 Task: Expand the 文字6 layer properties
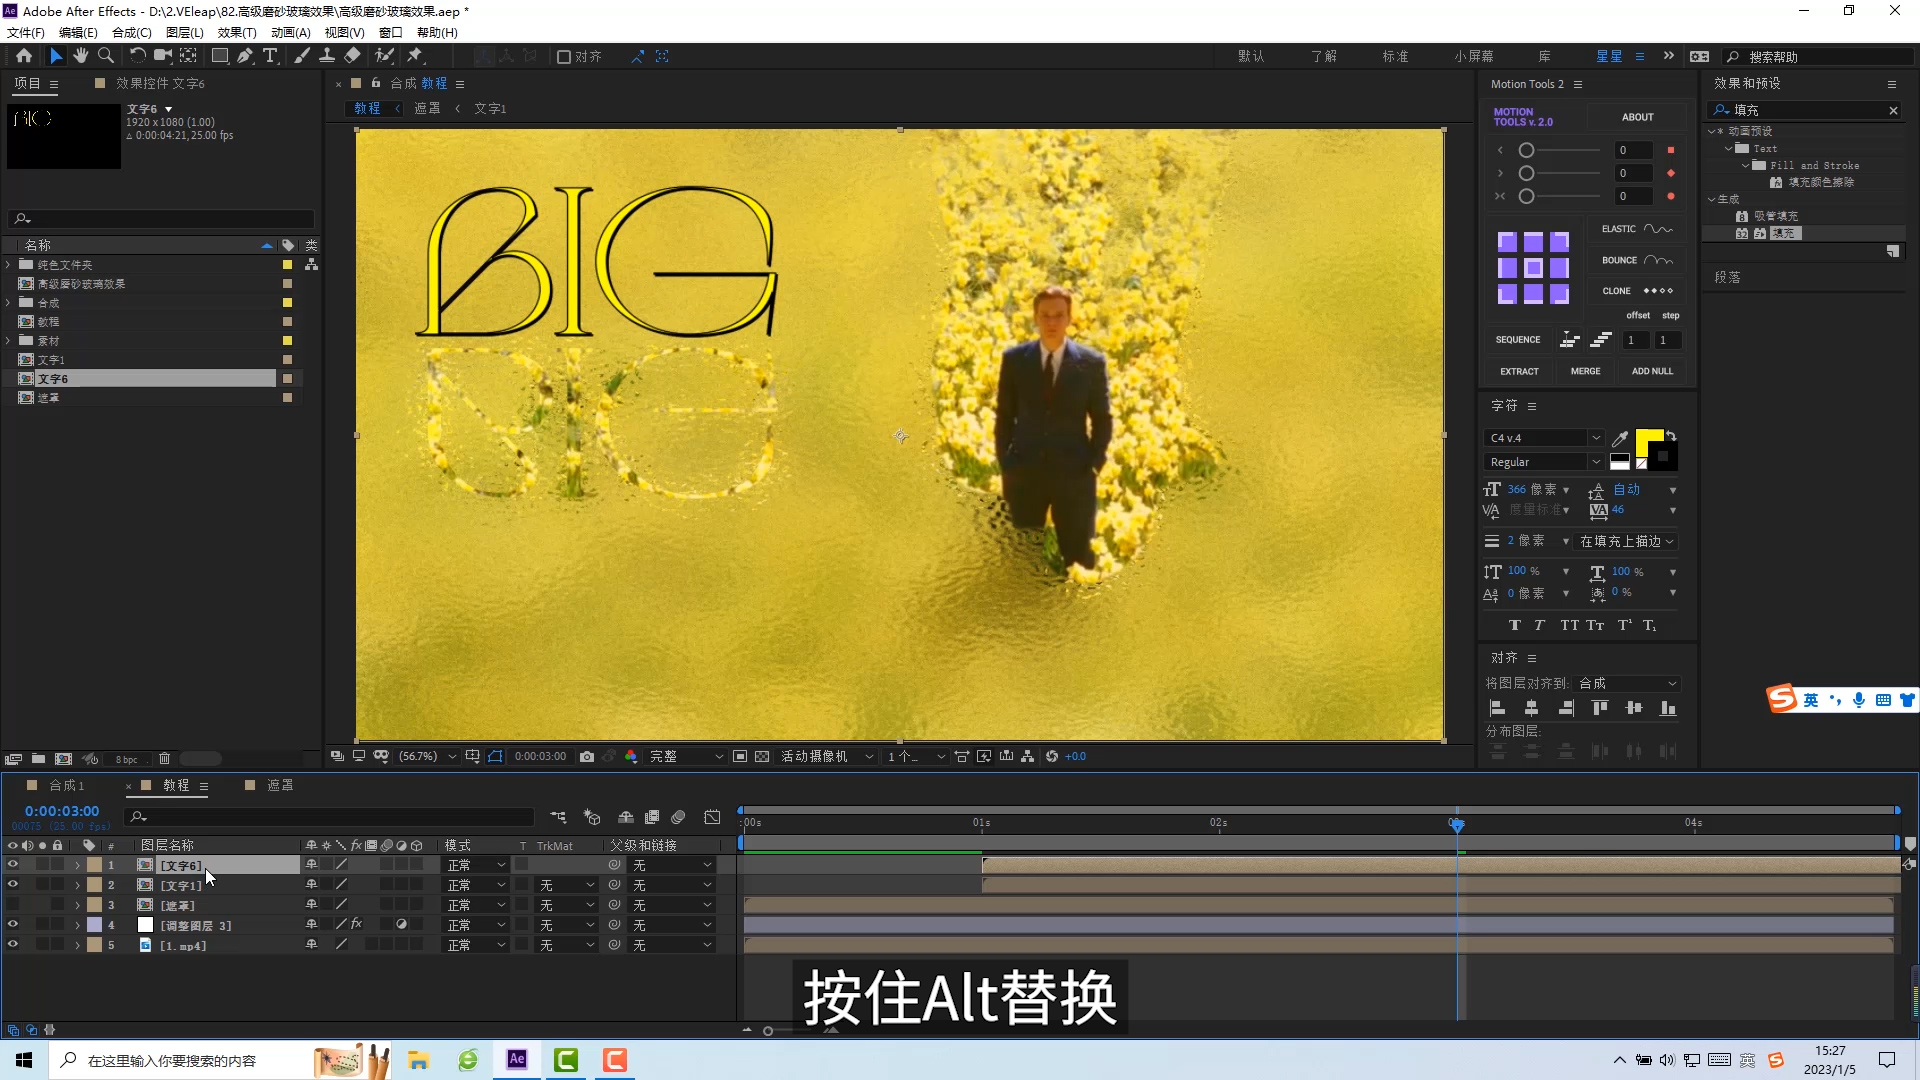tap(78, 865)
